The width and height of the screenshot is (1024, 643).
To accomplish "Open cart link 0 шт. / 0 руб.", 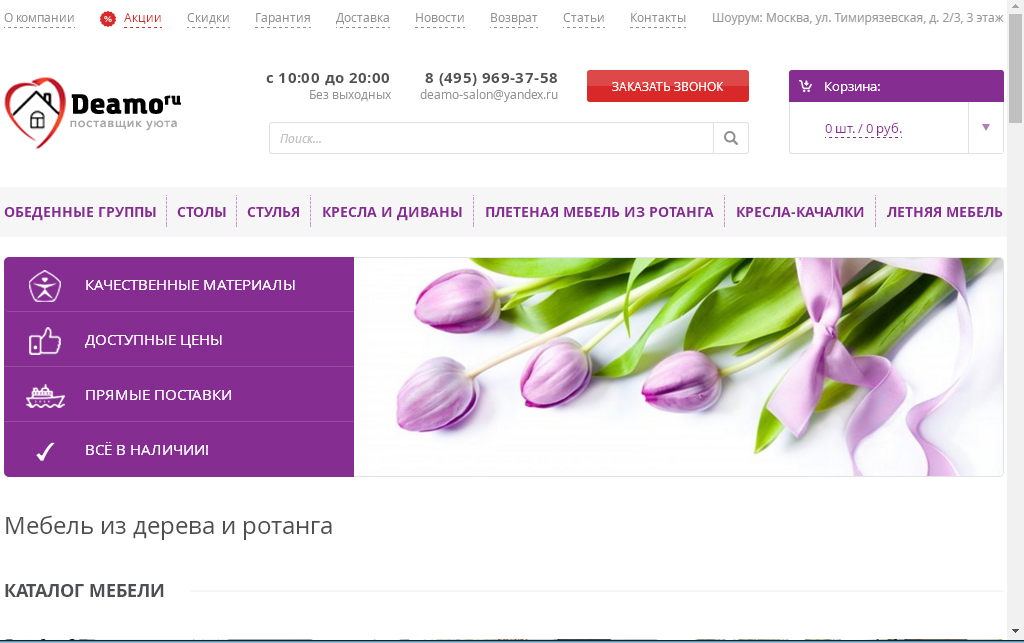I will point(863,129).
